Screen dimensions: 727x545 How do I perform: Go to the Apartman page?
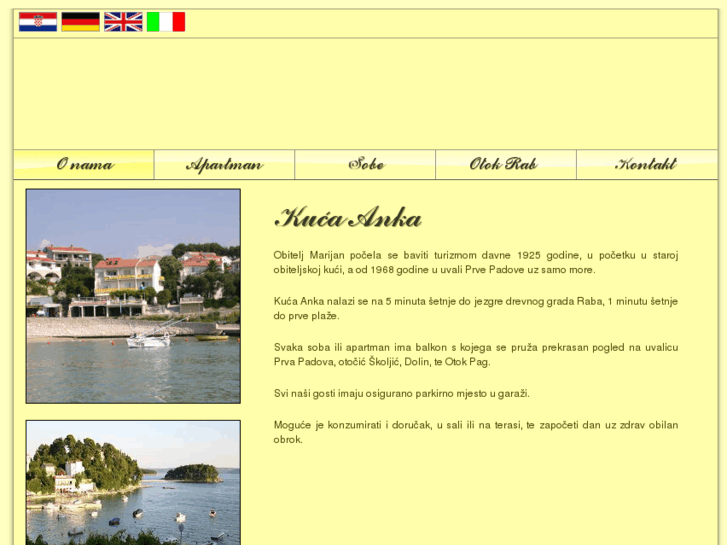(224, 165)
